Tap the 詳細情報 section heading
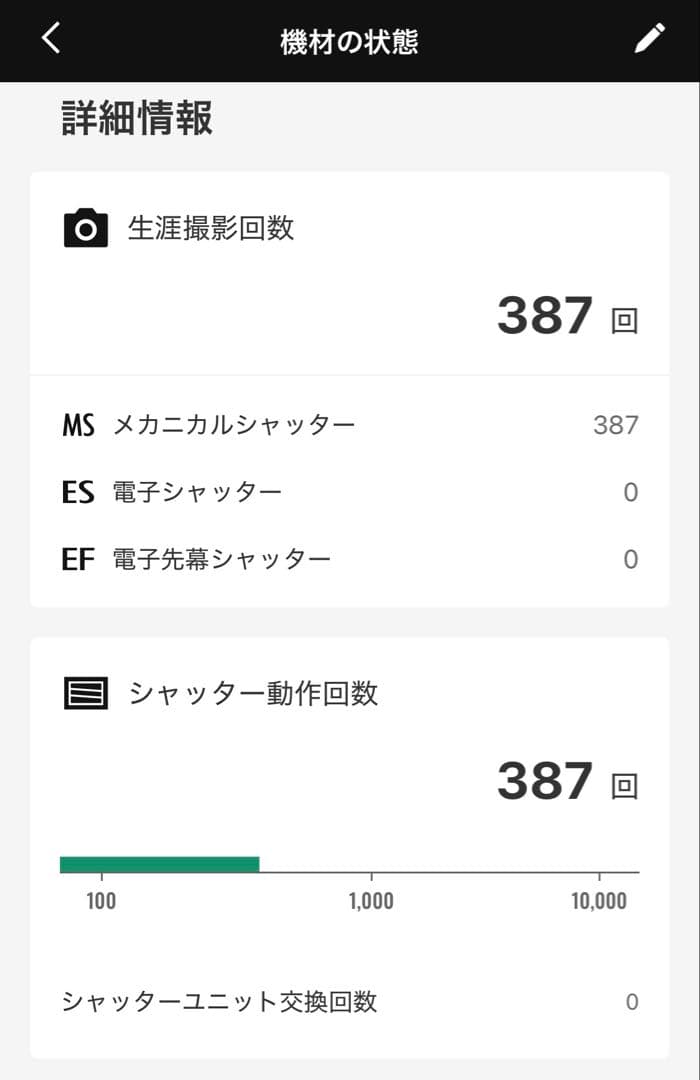 pyautogui.click(x=137, y=118)
